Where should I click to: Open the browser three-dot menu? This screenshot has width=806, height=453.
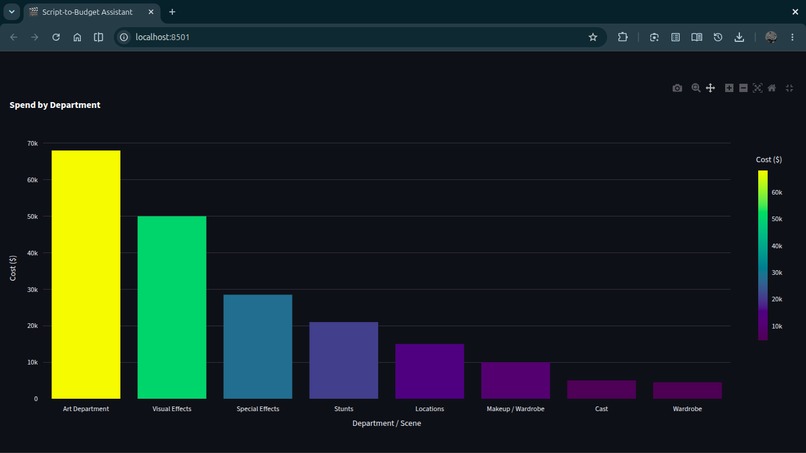click(x=792, y=37)
